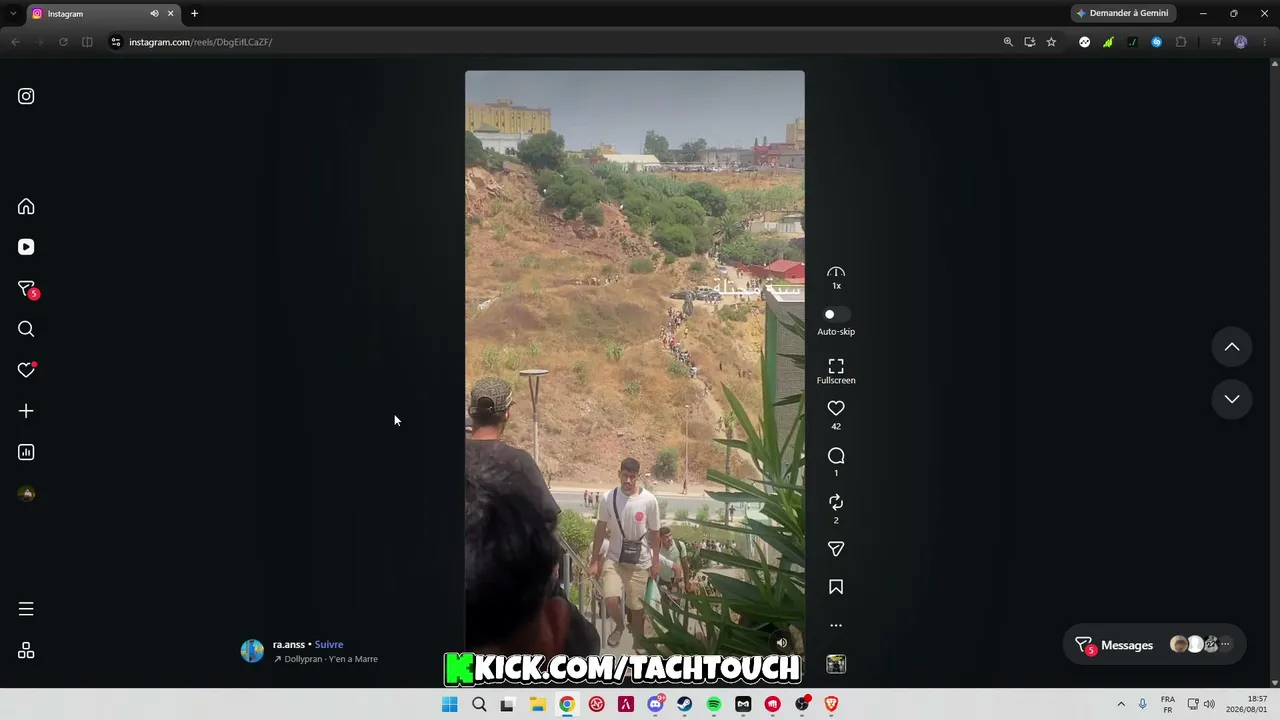Click the ra.anss profile picture

pos(252,651)
